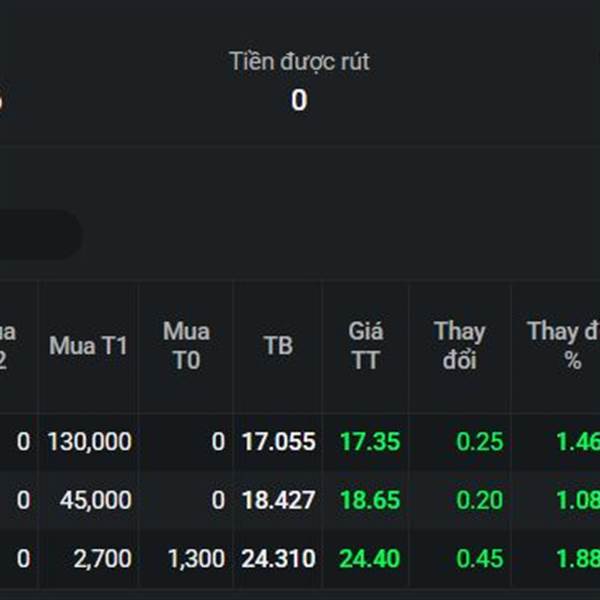
Task: Click market price 17.35
Action: (369, 442)
